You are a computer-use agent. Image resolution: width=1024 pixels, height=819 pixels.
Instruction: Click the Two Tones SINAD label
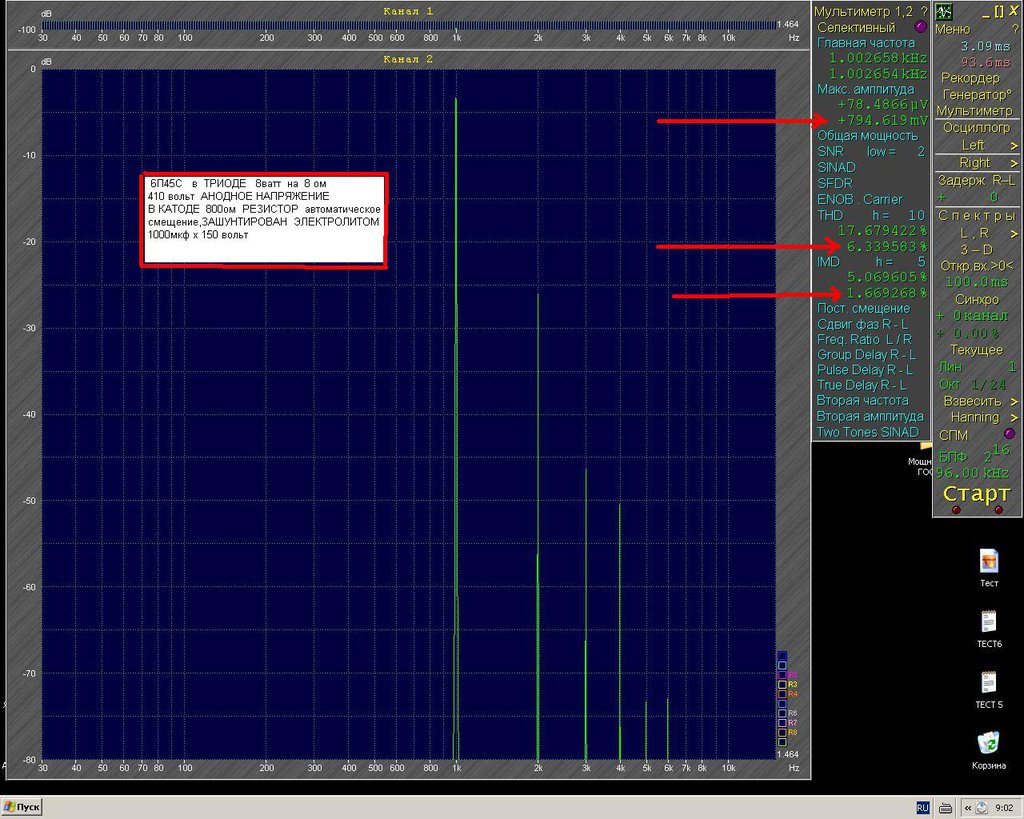click(867, 432)
